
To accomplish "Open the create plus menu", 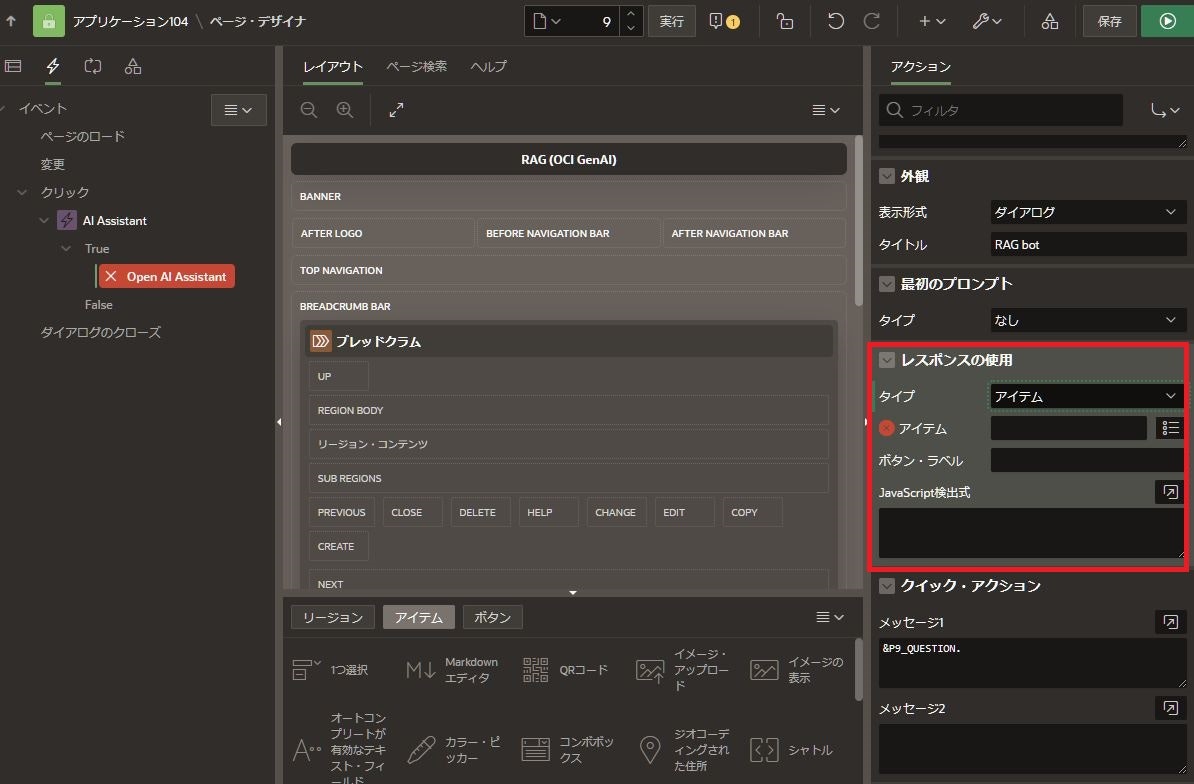I will [931, 21].
